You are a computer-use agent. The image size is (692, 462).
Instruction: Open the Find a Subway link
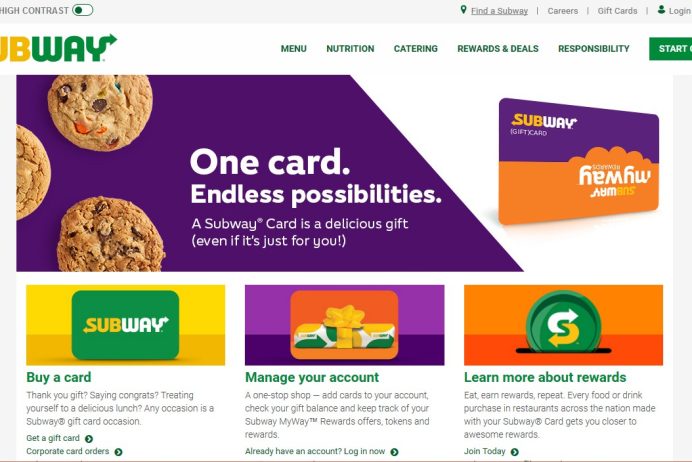(499, 11)
